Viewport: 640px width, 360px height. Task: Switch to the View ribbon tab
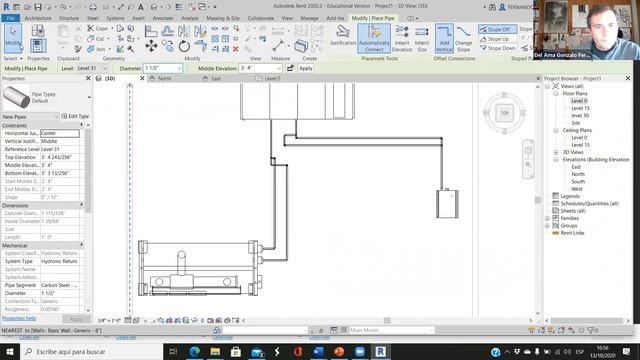pyautogui.click(x=287, y=18)
